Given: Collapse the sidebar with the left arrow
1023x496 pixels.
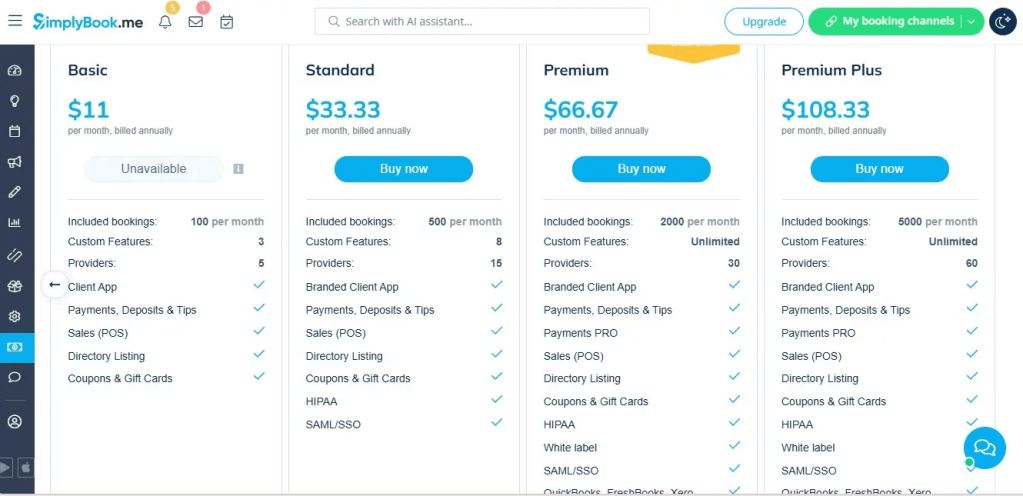Looking at the screenshot, I should point(55,285).
